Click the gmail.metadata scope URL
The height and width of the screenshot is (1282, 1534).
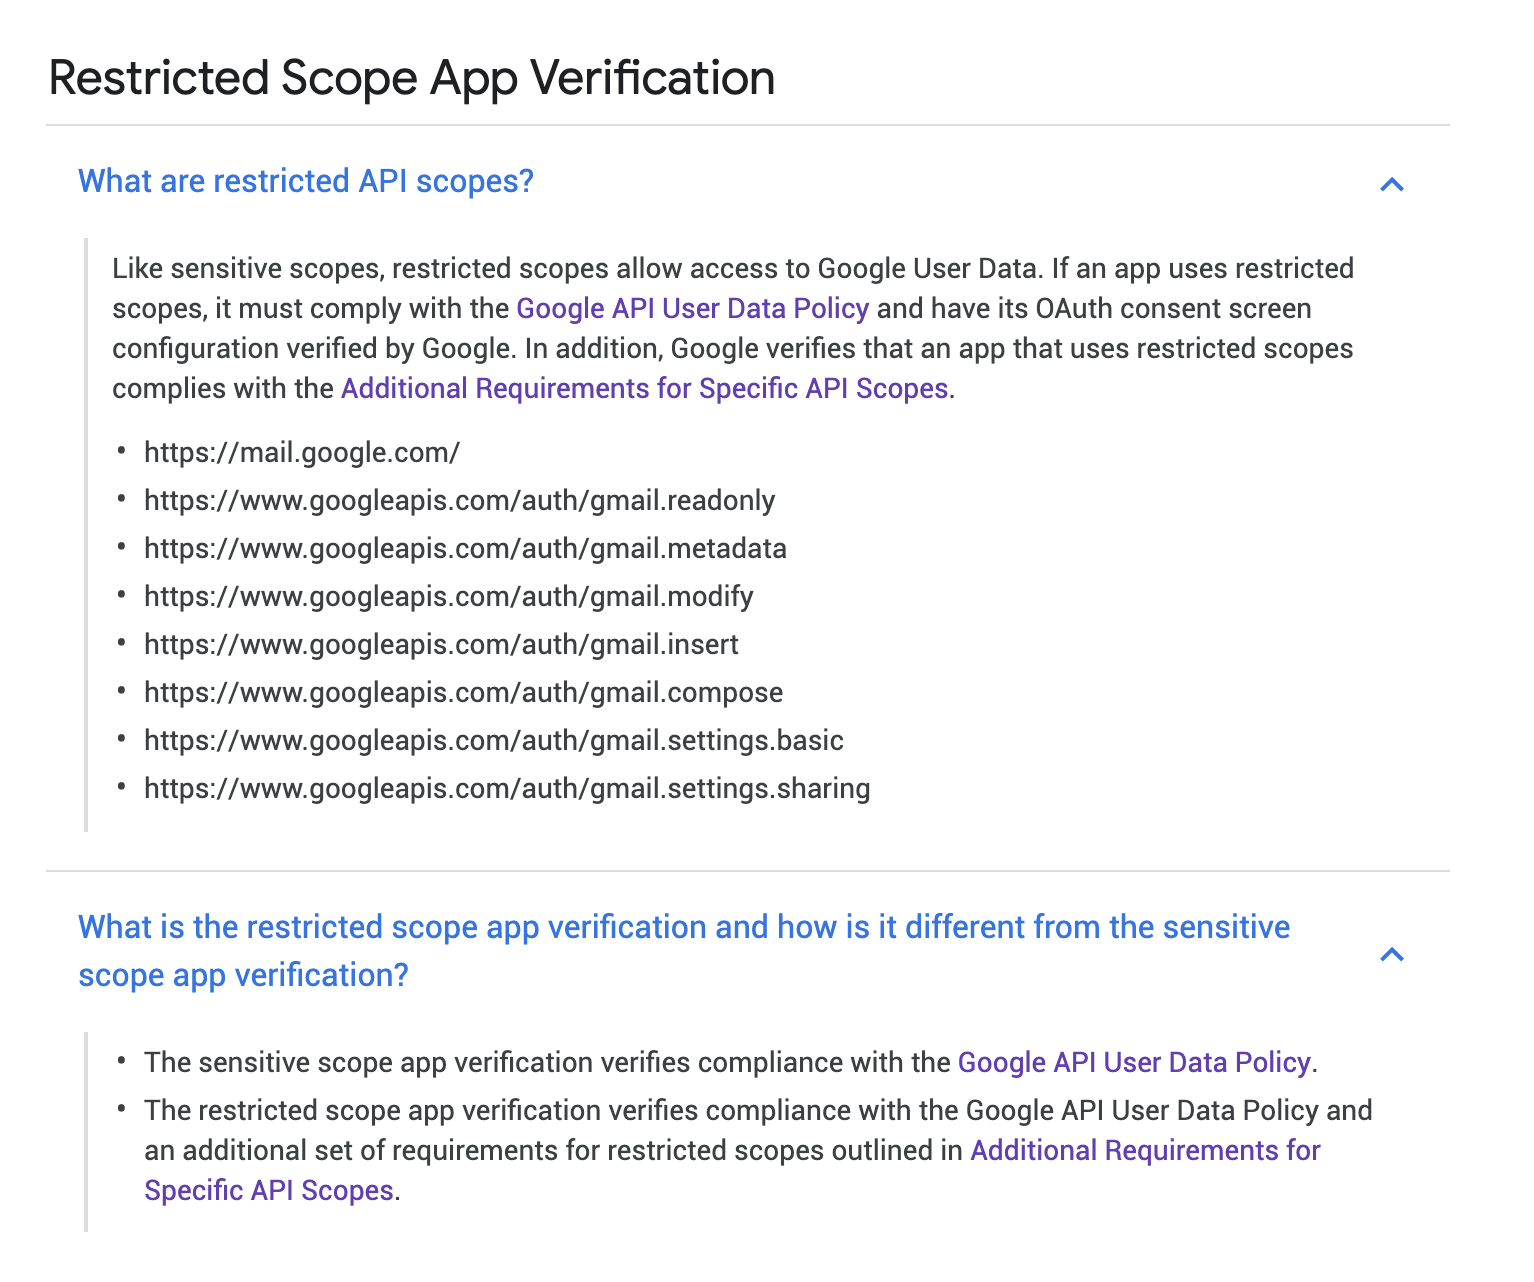point(465,548)
